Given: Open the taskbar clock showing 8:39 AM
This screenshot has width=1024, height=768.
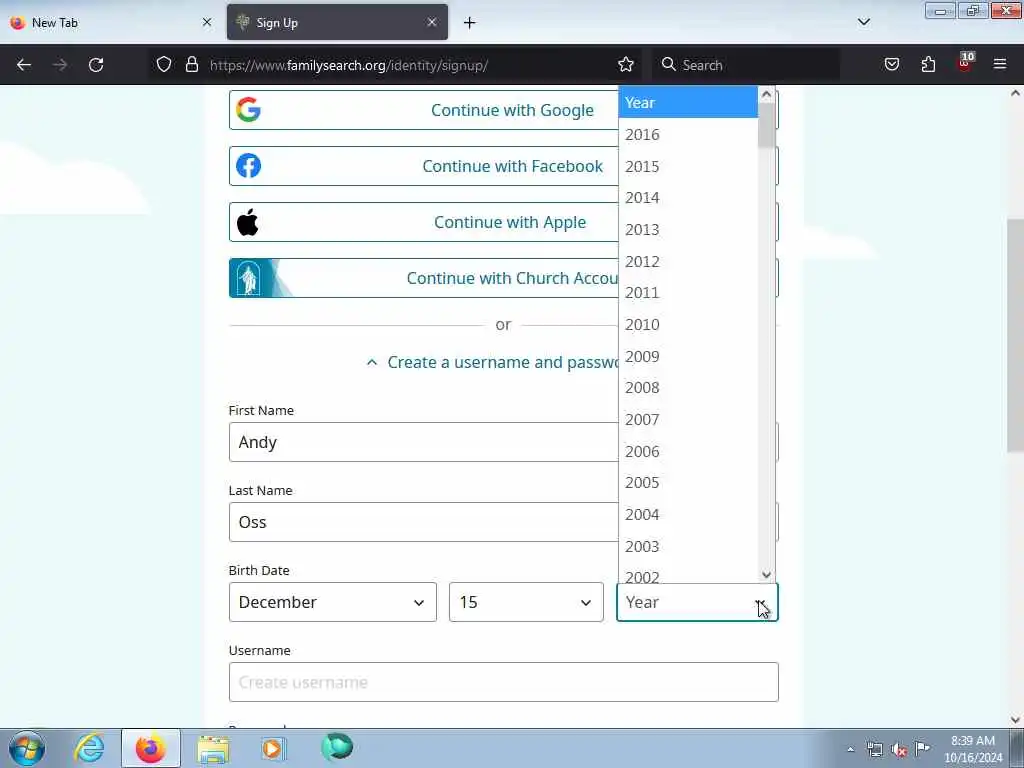Looking at the screenshot, I should pos(973,749).
